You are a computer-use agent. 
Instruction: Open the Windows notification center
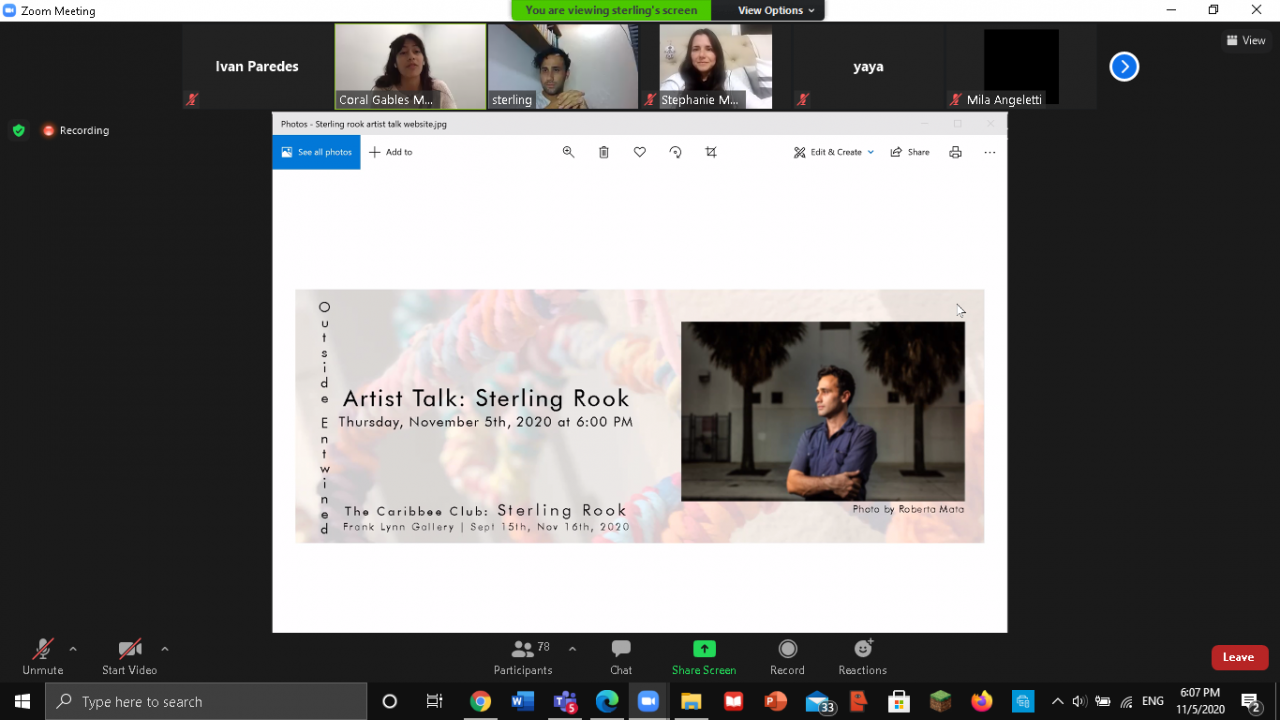pos(1250,701)
